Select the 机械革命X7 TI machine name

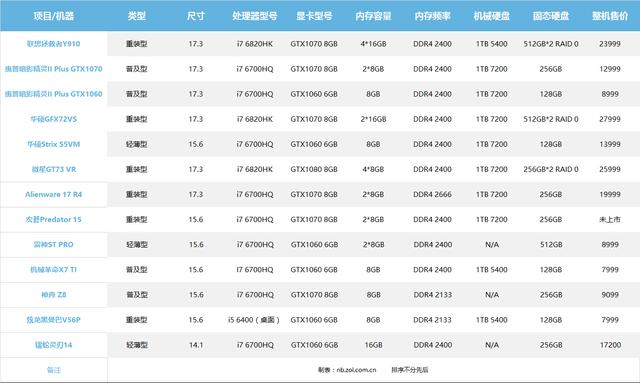tap(53, 269)
